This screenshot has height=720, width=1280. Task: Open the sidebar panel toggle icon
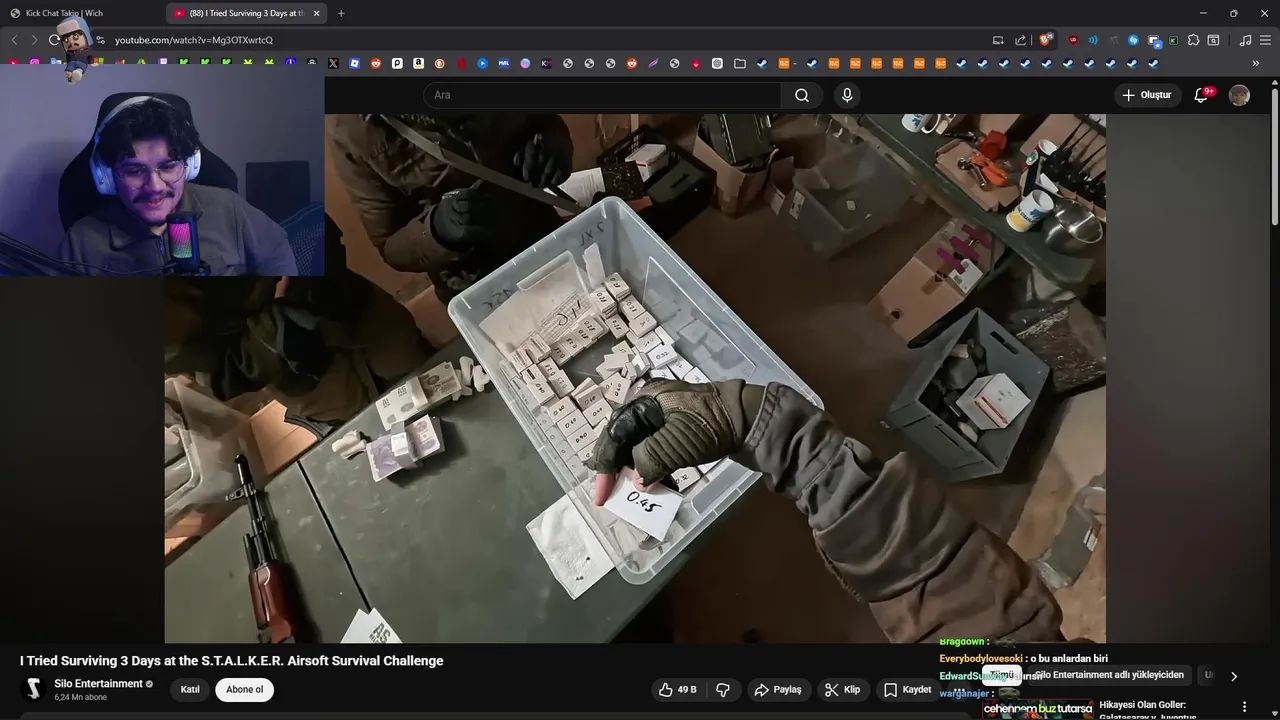[1213, 40]
